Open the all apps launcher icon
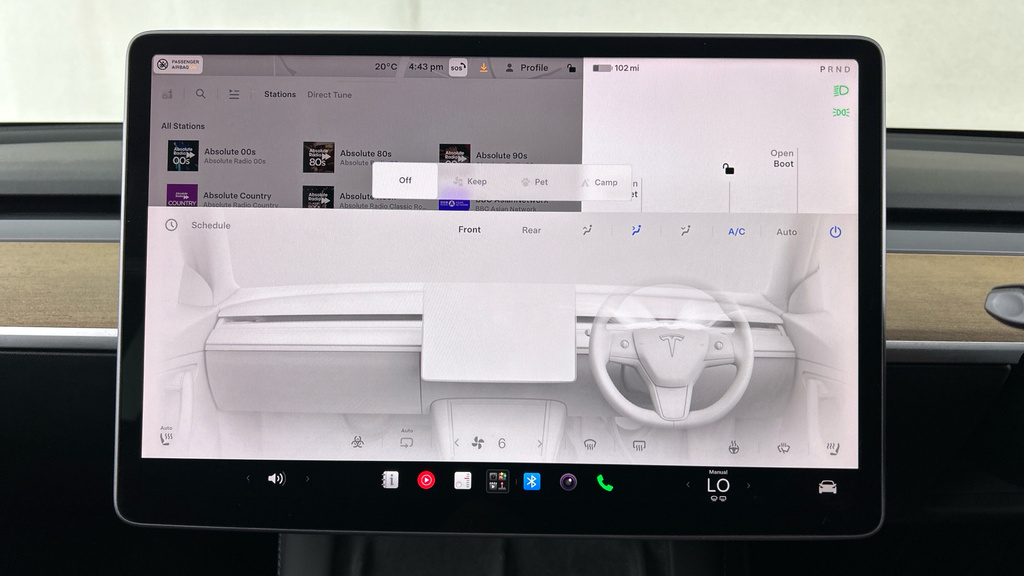 [498, 482]
